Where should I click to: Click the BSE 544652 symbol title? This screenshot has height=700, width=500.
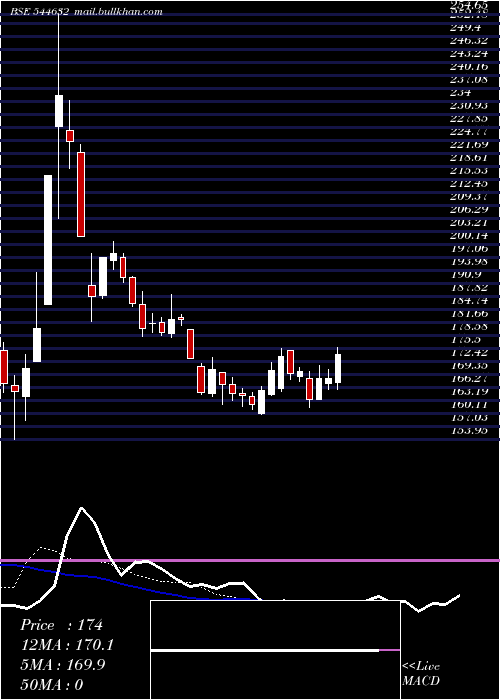(x=40, y=12)
